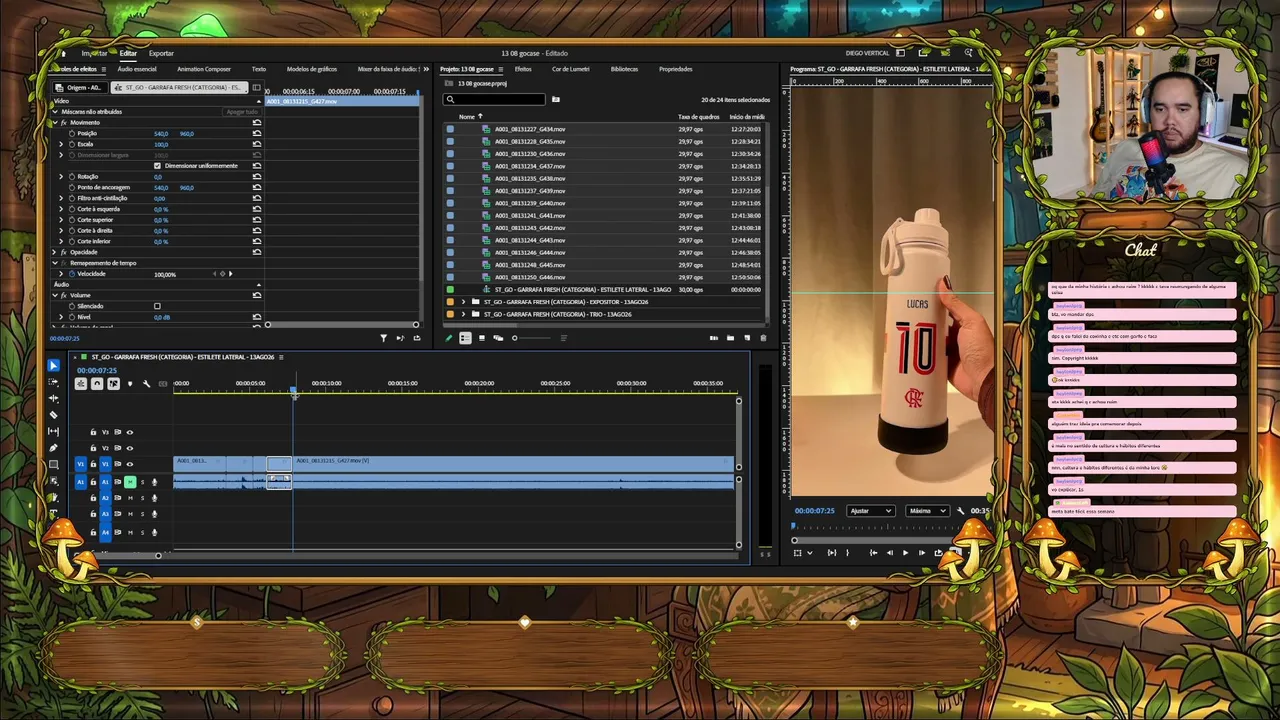
Task: Activate the Slip tool
Action: (54, 431)
